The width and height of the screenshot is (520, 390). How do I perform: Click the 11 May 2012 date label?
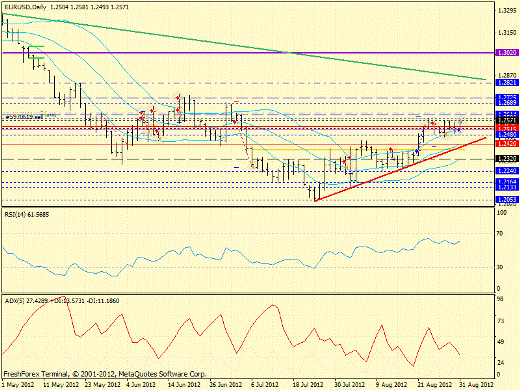pyautogui.click(x=61, y=385)
